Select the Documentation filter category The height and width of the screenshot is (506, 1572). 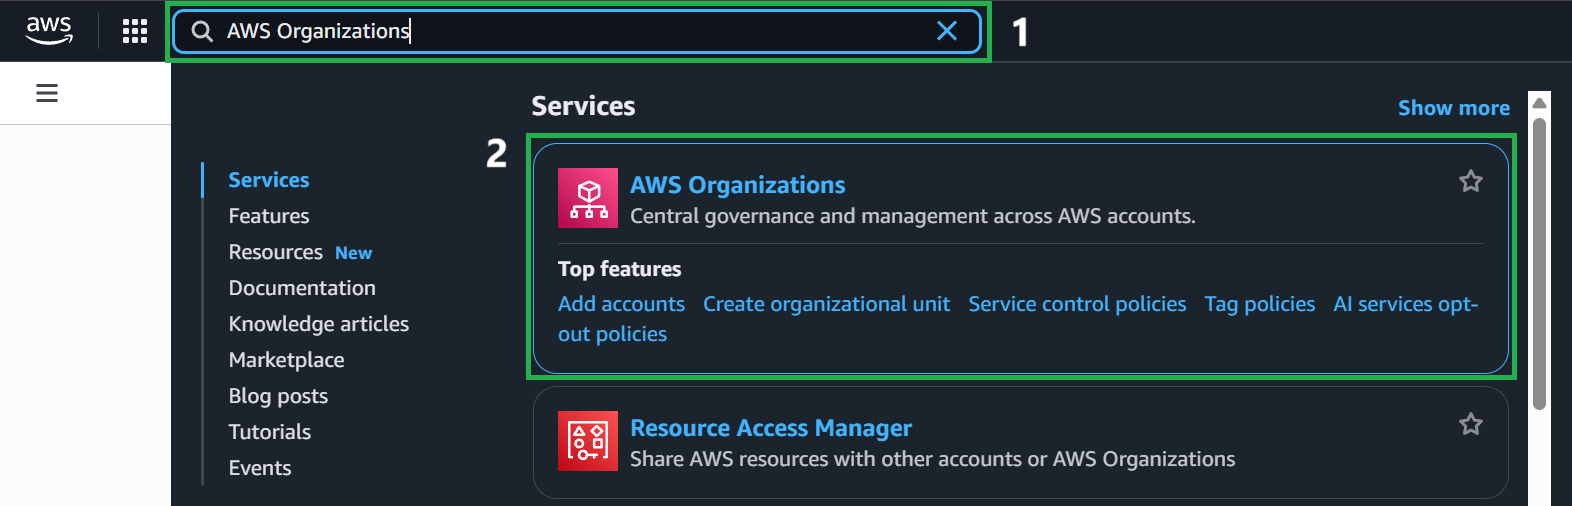point(302,288)
